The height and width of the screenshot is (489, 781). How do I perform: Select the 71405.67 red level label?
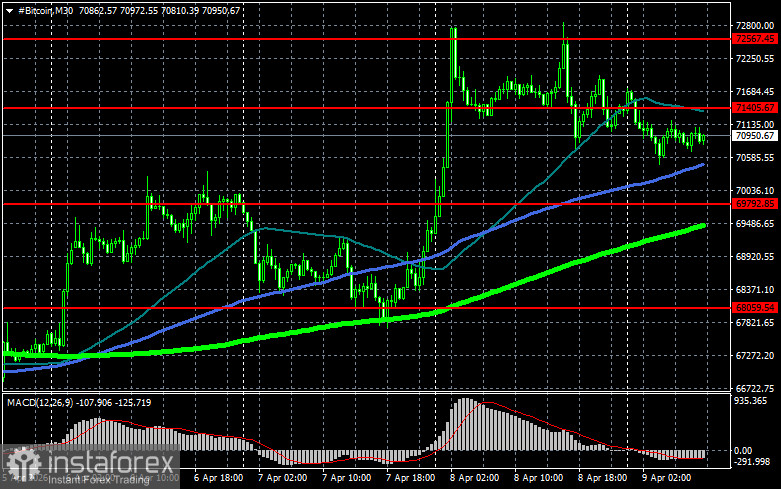click(755, 108)
